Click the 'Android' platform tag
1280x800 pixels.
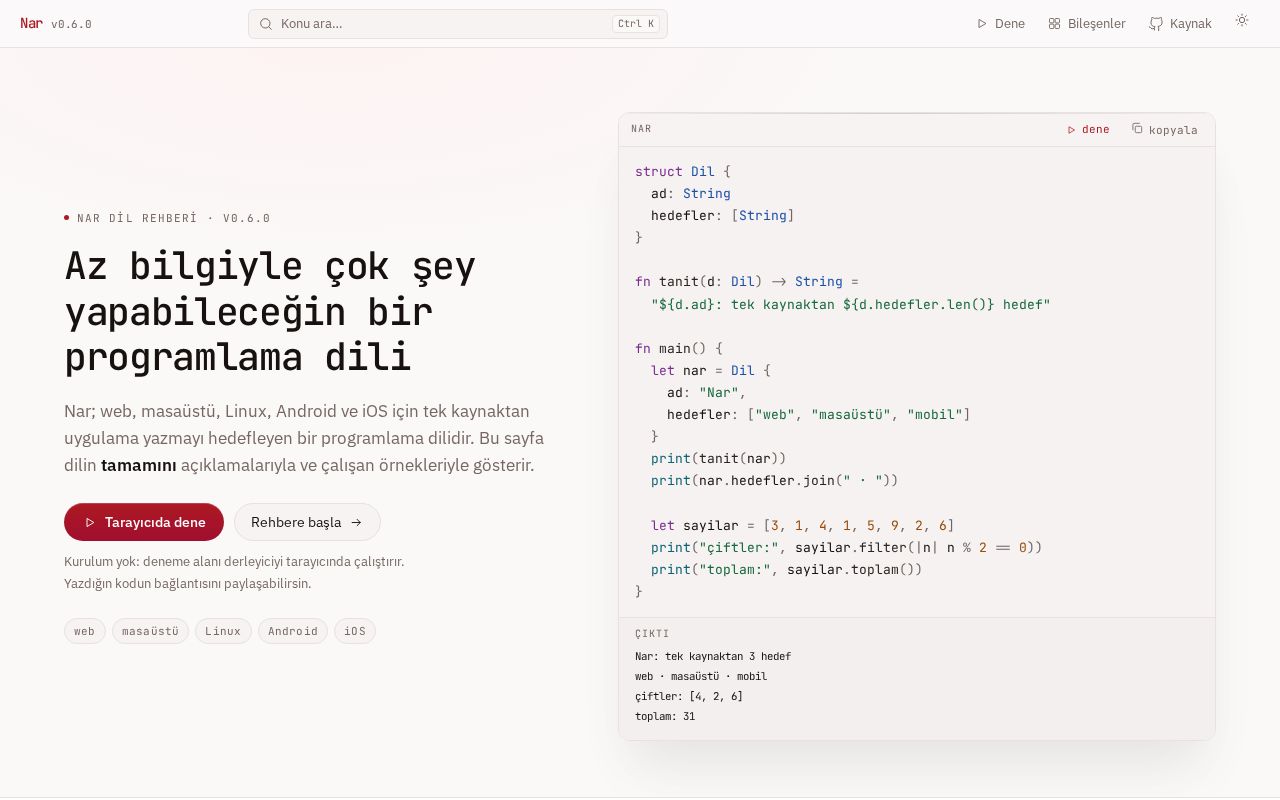click(x=293, y=631)
